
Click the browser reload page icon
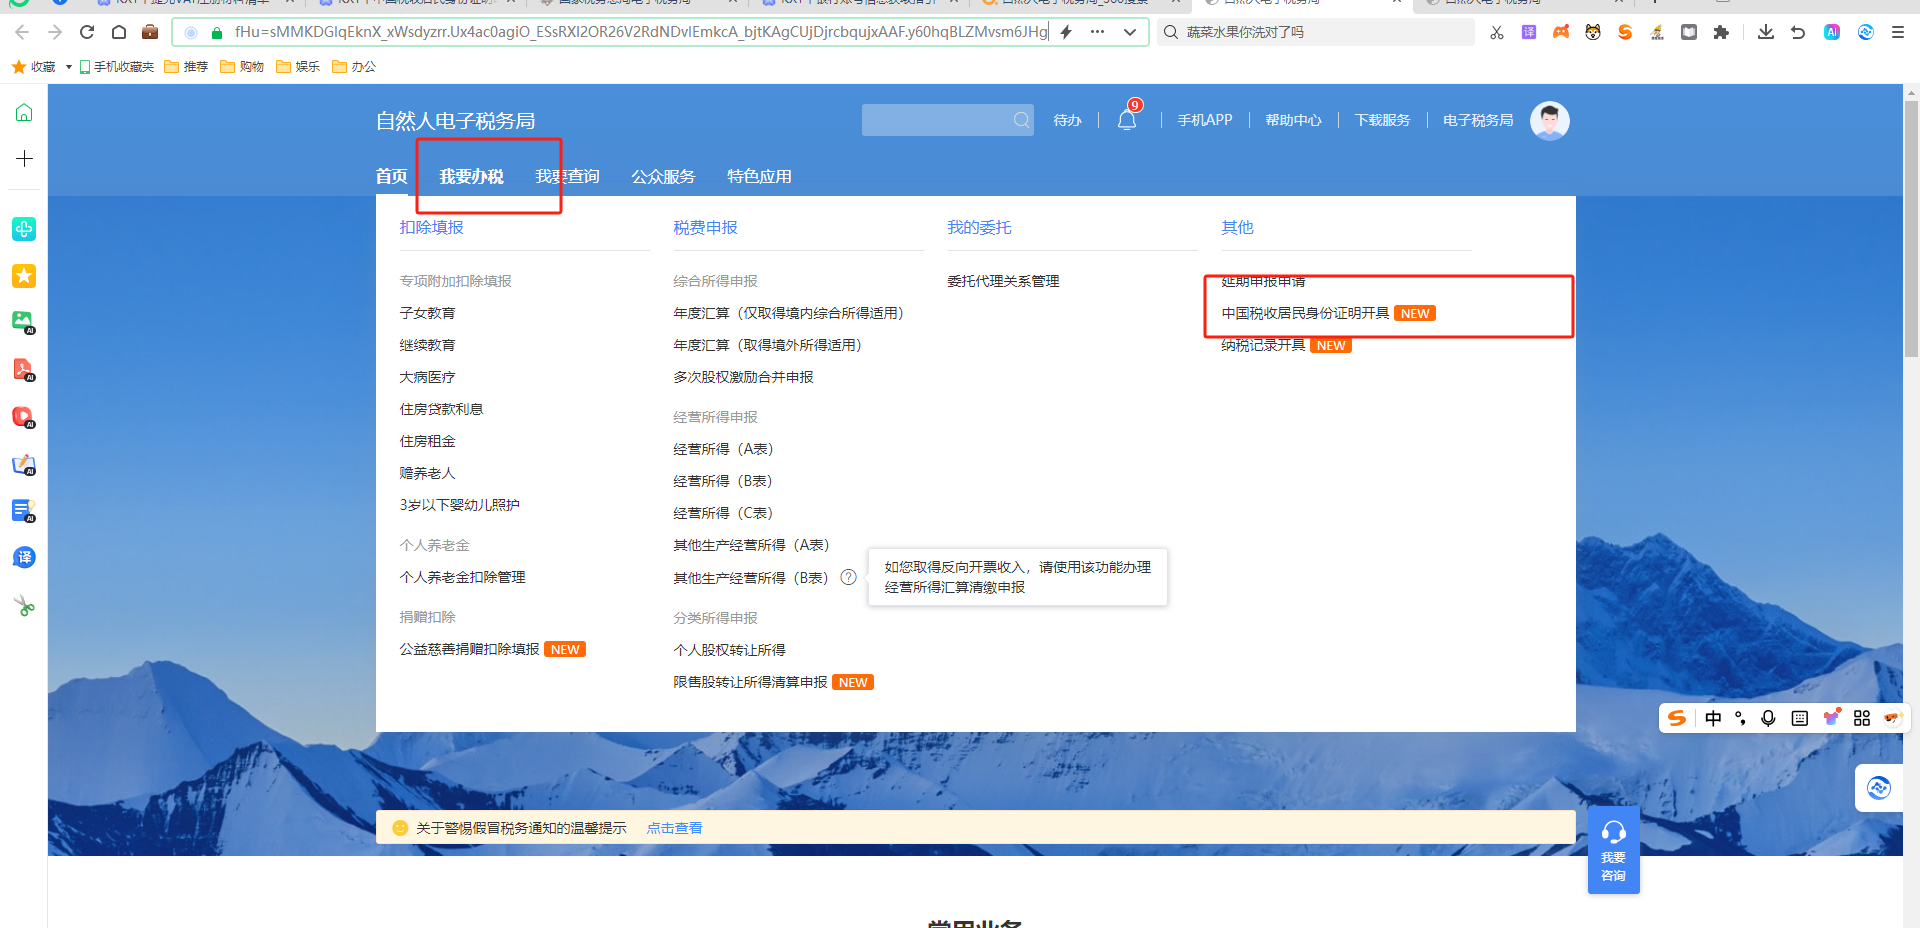click(87, 32)
